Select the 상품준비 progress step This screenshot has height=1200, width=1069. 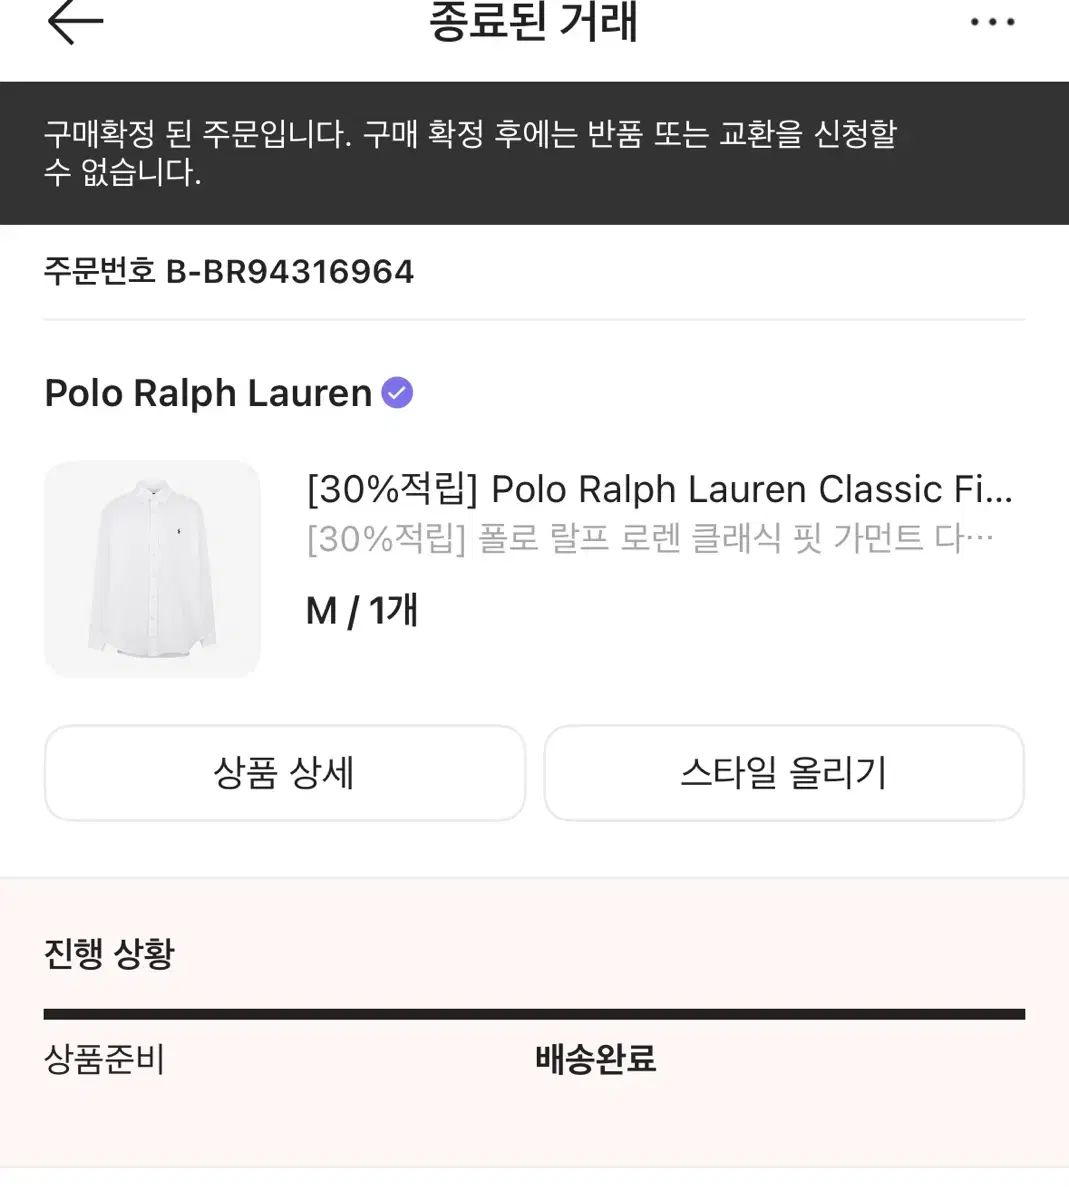point(104,1059)
